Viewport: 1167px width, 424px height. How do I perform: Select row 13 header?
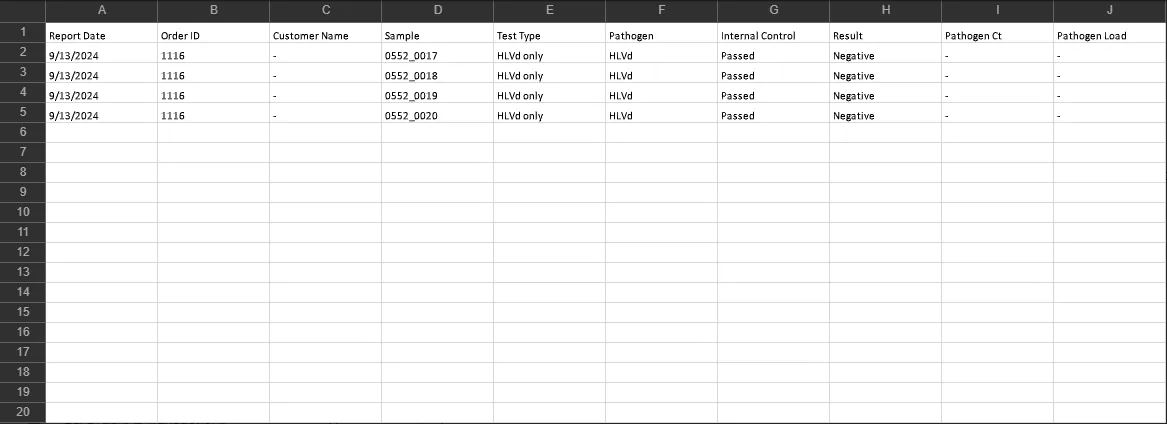(x=22, y=272)
